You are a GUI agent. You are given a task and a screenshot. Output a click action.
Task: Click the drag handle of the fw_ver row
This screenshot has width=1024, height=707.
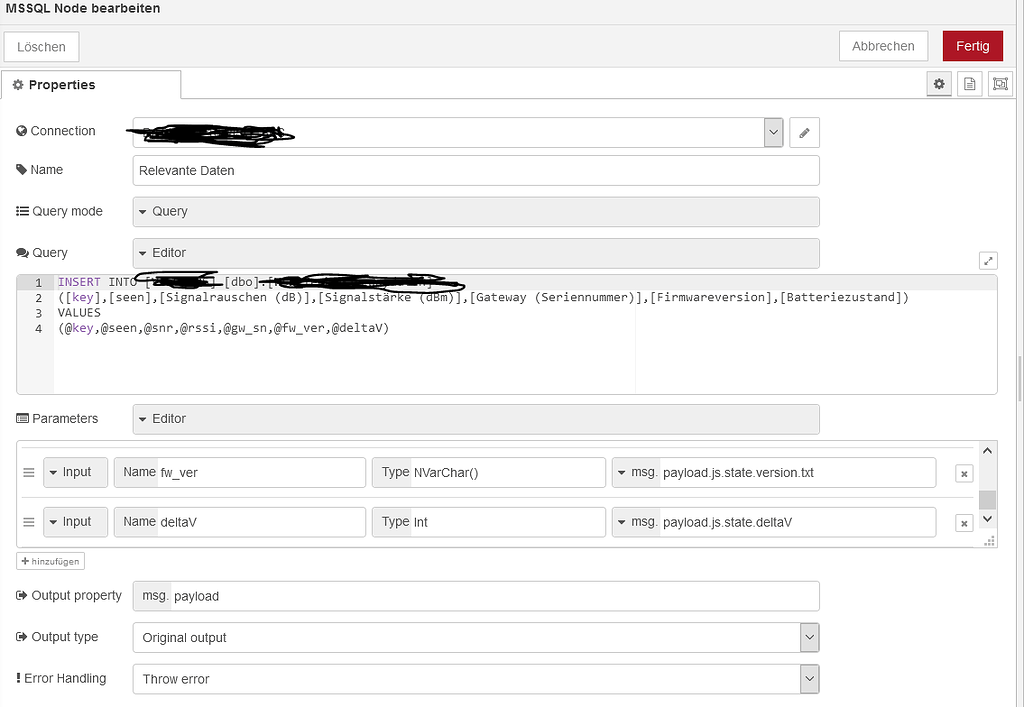pos(29,472)
